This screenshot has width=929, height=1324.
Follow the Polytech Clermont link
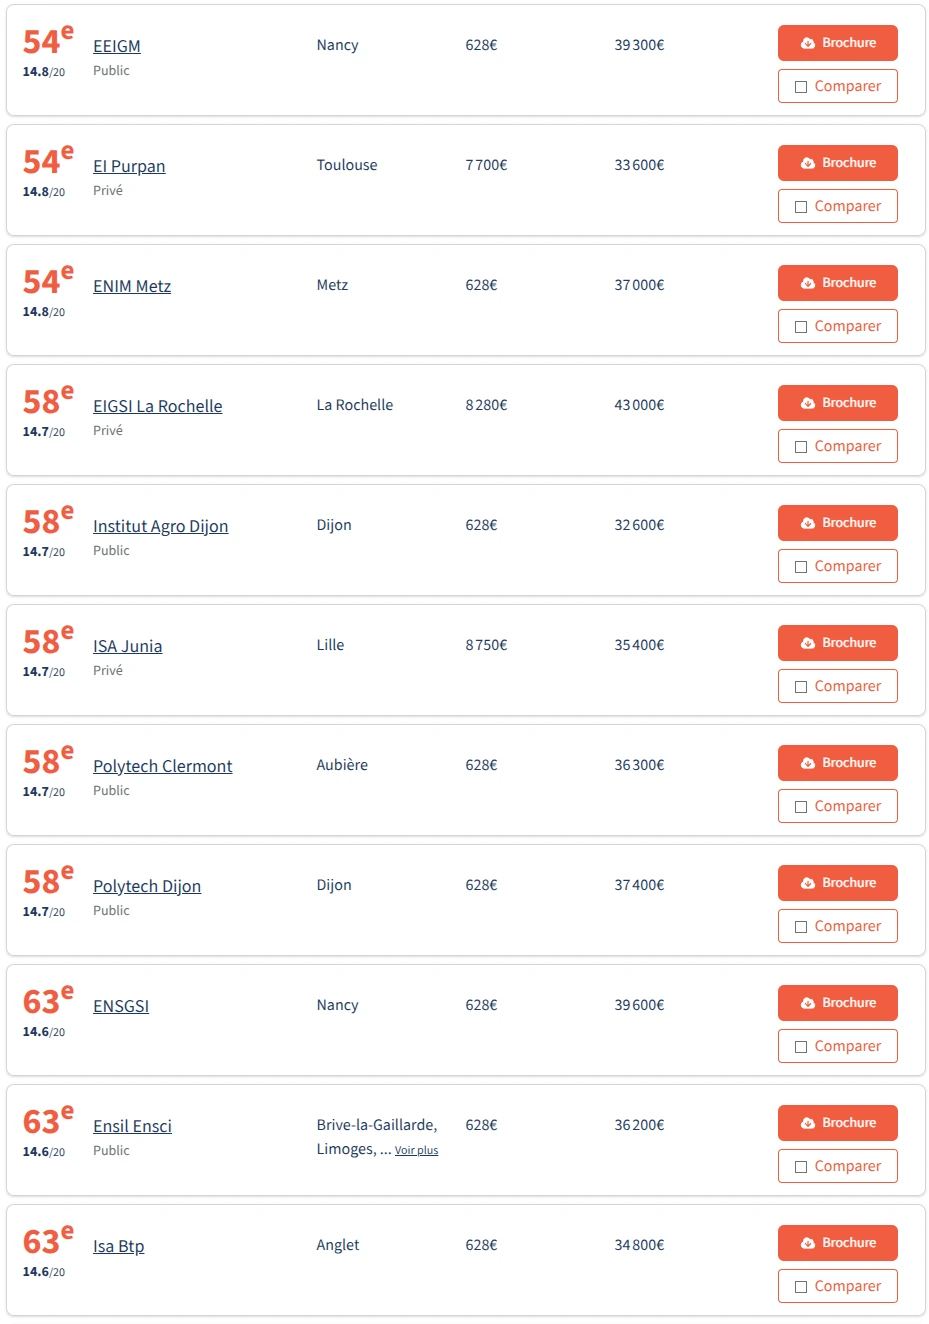pyautogui.click(x=162, y=766)
